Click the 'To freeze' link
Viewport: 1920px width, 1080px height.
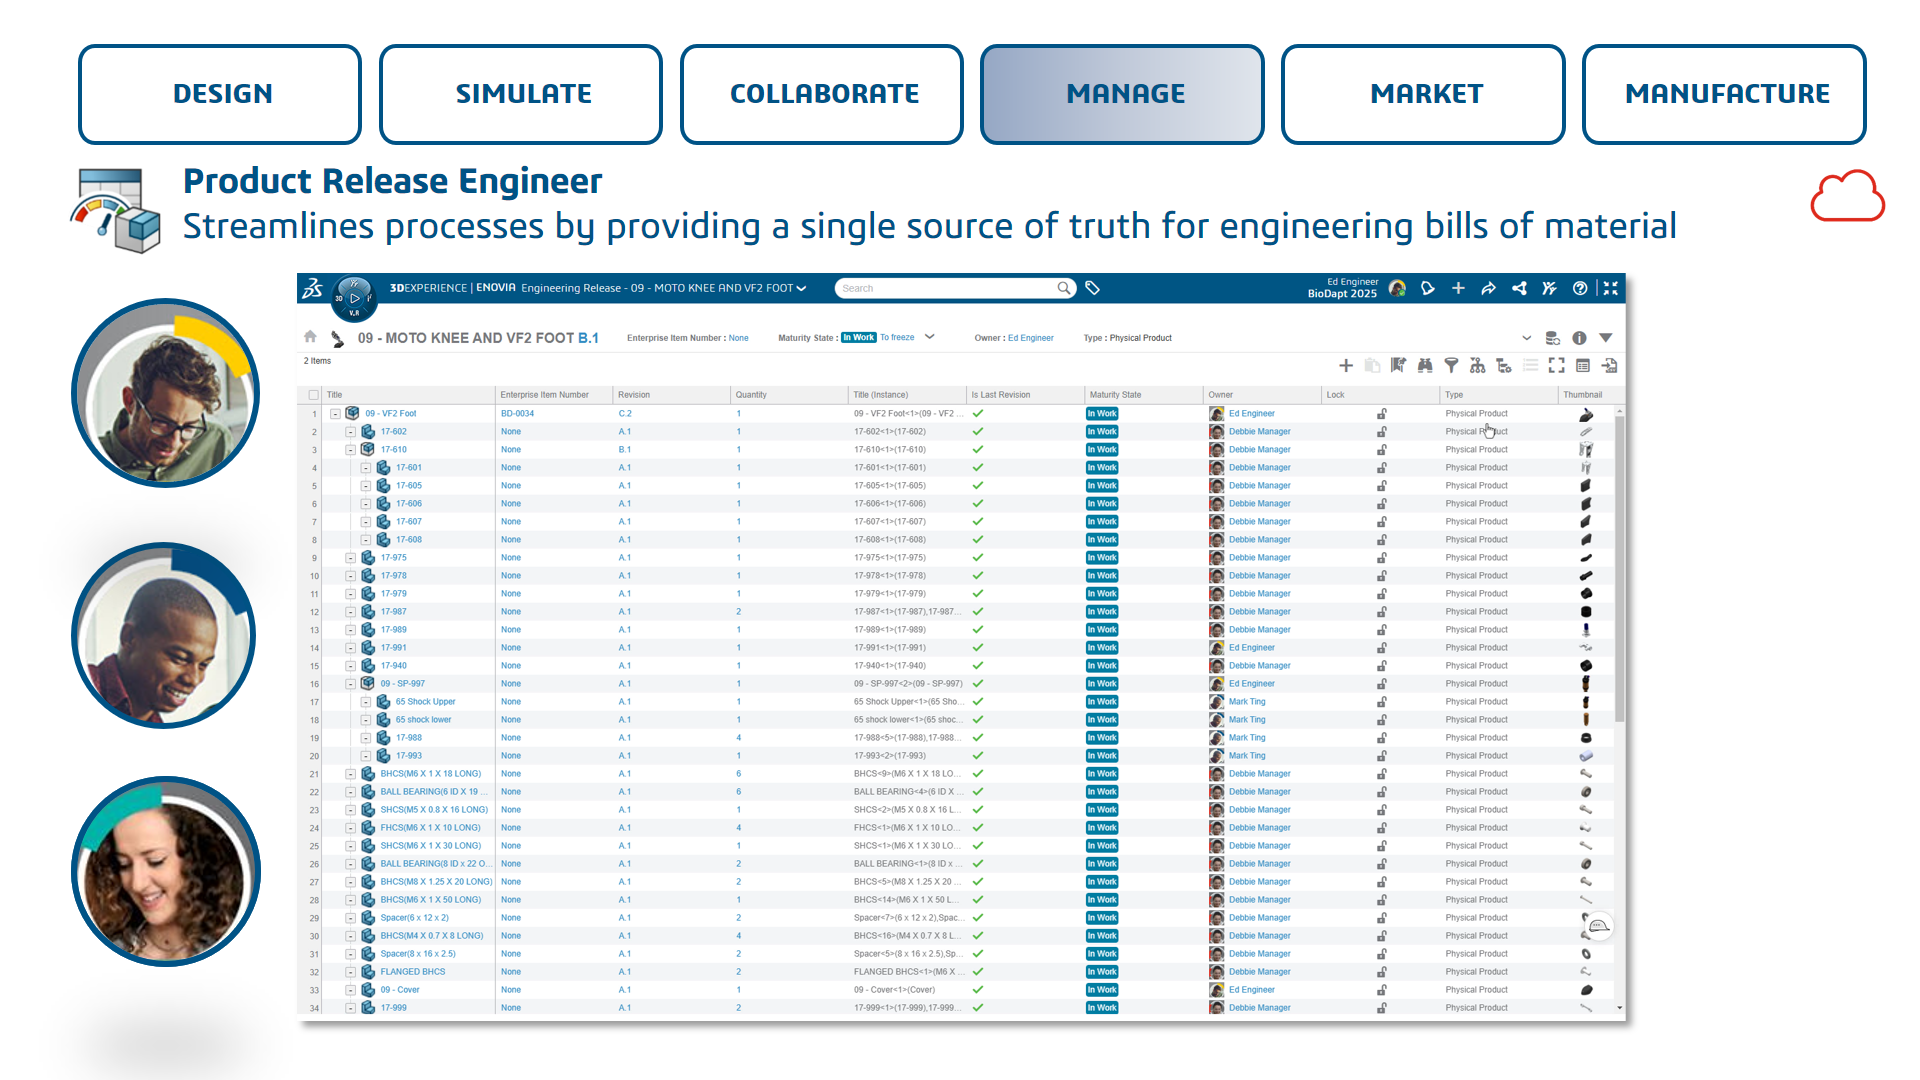(x=897, y=338)
